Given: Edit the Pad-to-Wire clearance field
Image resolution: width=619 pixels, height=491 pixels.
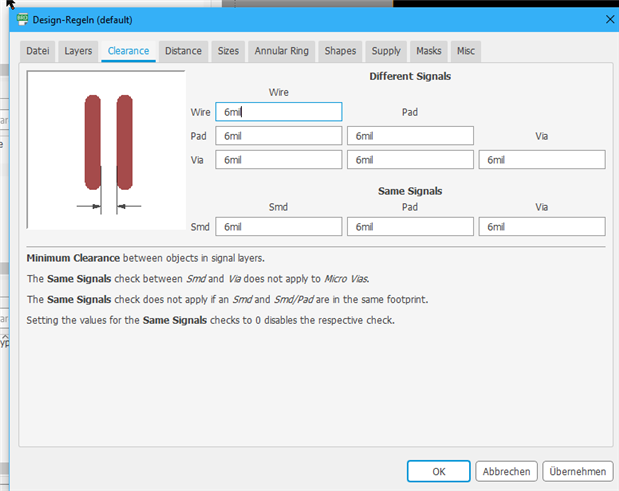Looking at the screenshot, I should [278, 136].
